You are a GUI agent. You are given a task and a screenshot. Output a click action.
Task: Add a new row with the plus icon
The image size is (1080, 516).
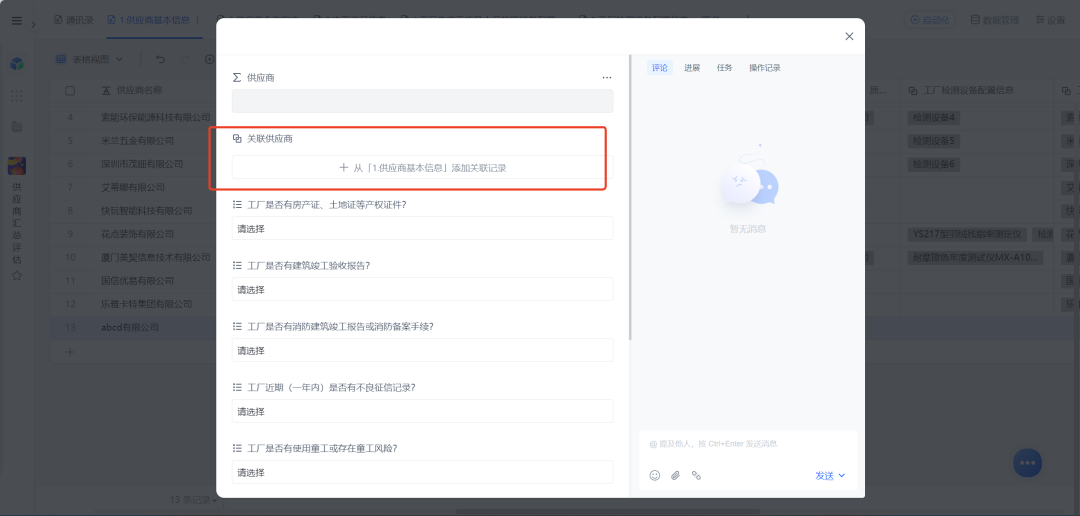[x=70, y=351]
